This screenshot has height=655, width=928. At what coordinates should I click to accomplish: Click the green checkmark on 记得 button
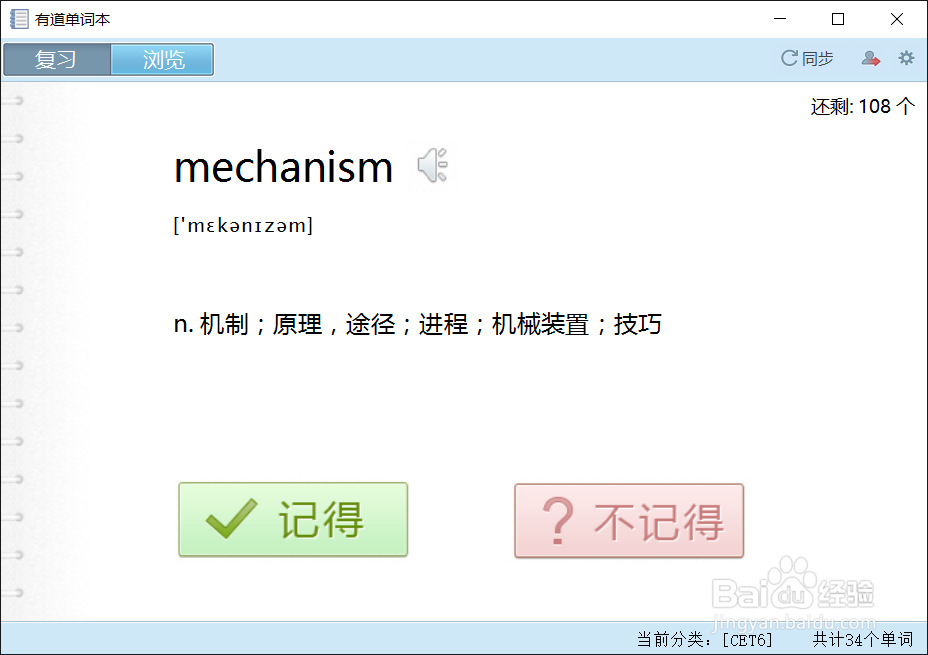click(231, 518)
